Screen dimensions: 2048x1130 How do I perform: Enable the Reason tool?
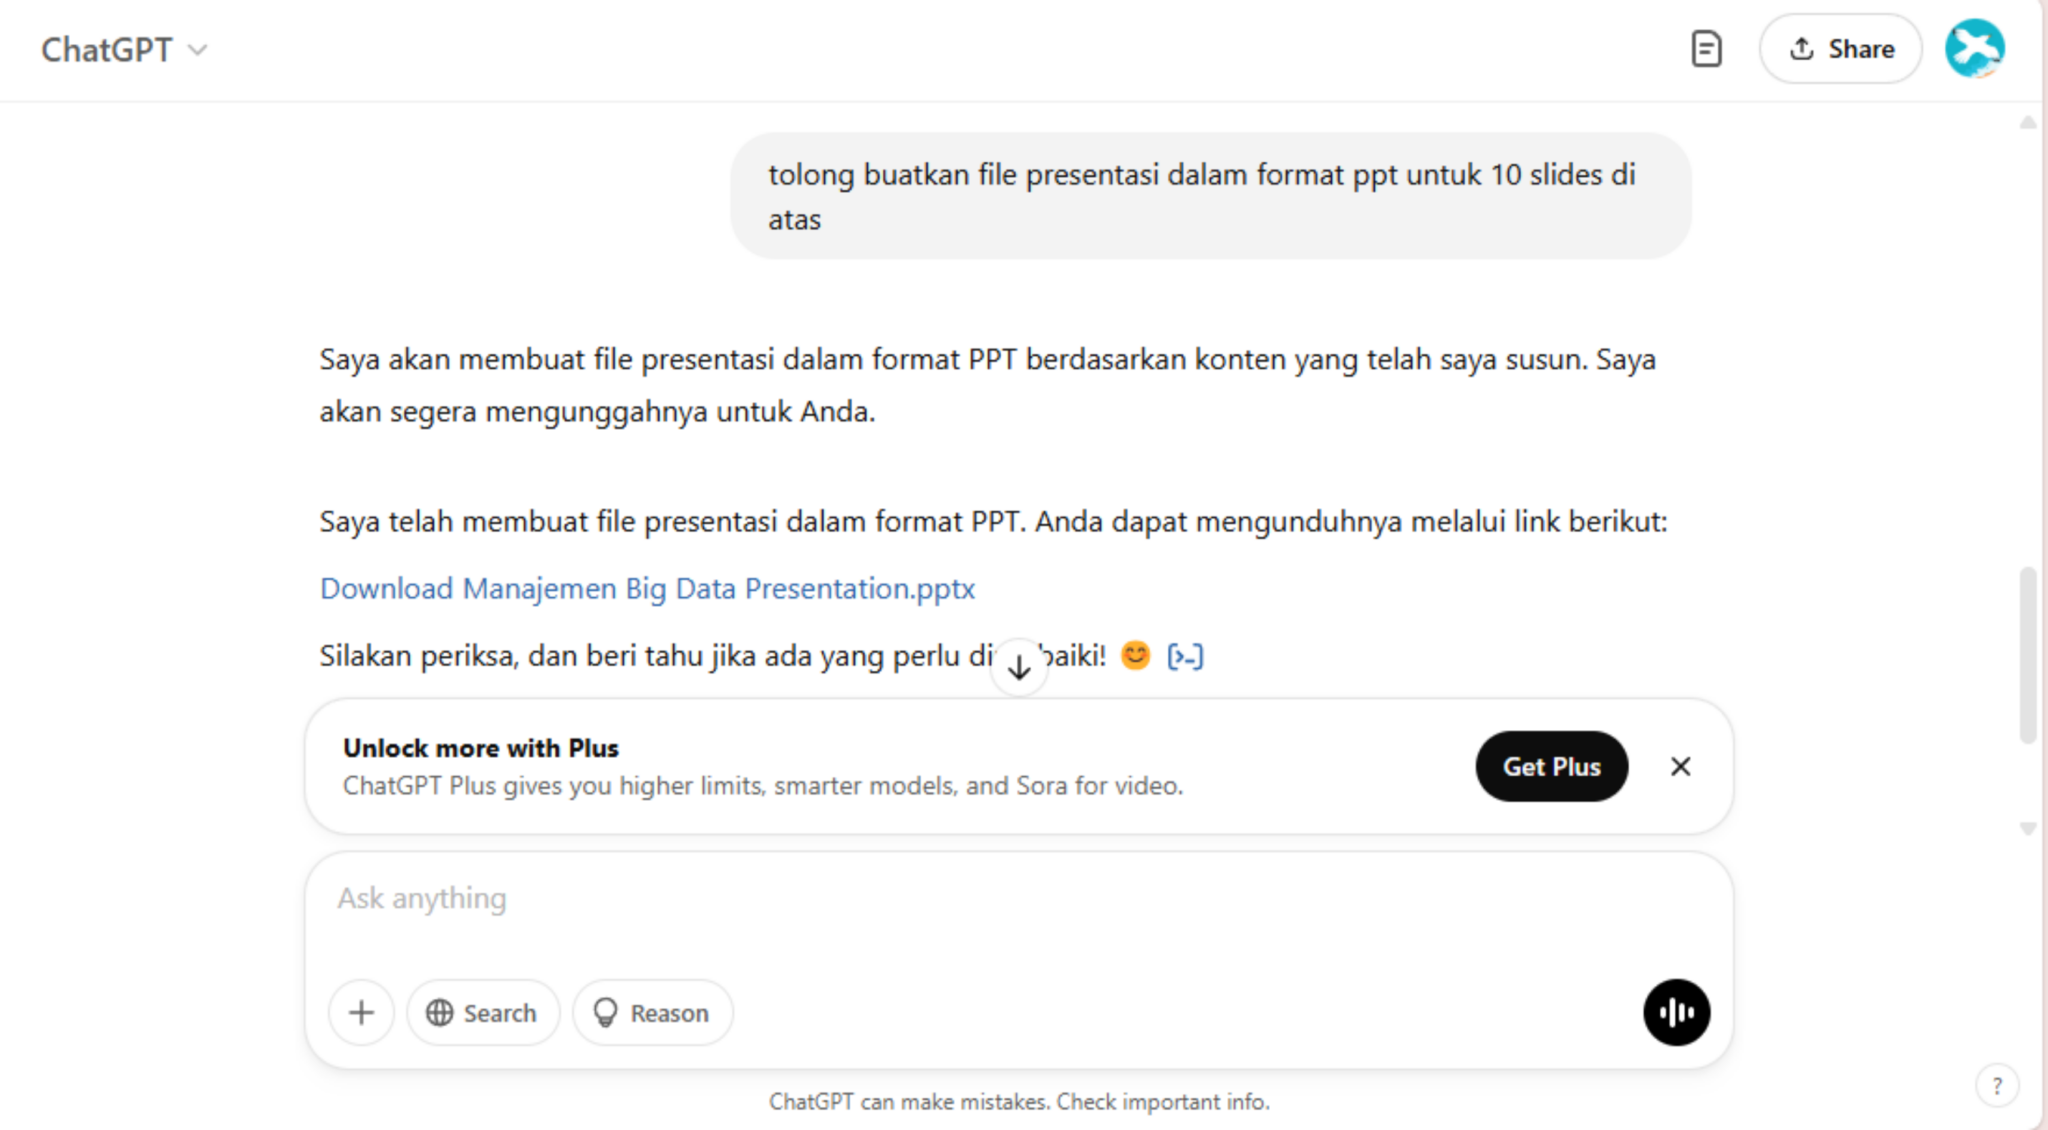coord(652,1012)
